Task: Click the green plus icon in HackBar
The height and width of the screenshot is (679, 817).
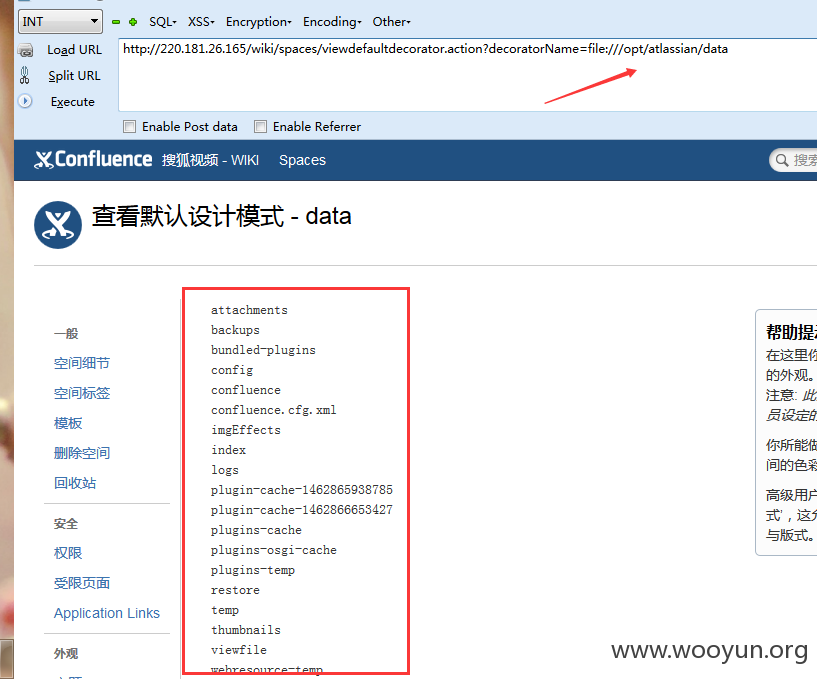Action: [x=133, y=22]
